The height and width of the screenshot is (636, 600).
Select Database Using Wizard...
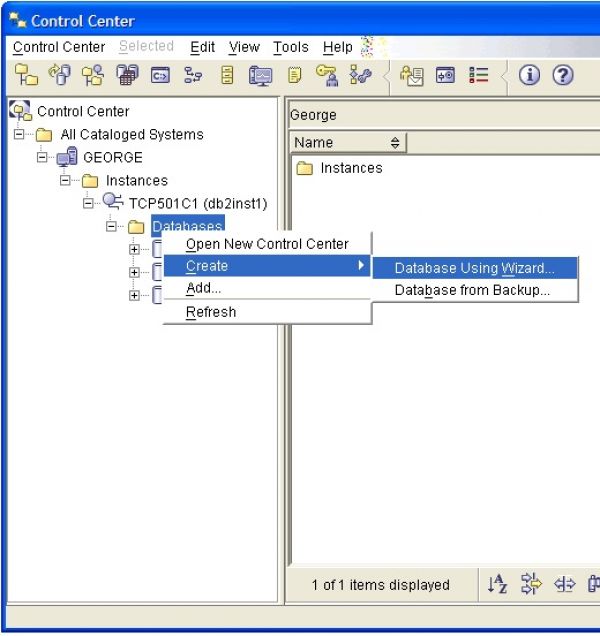pyautogui.click(x=475, y=268)
